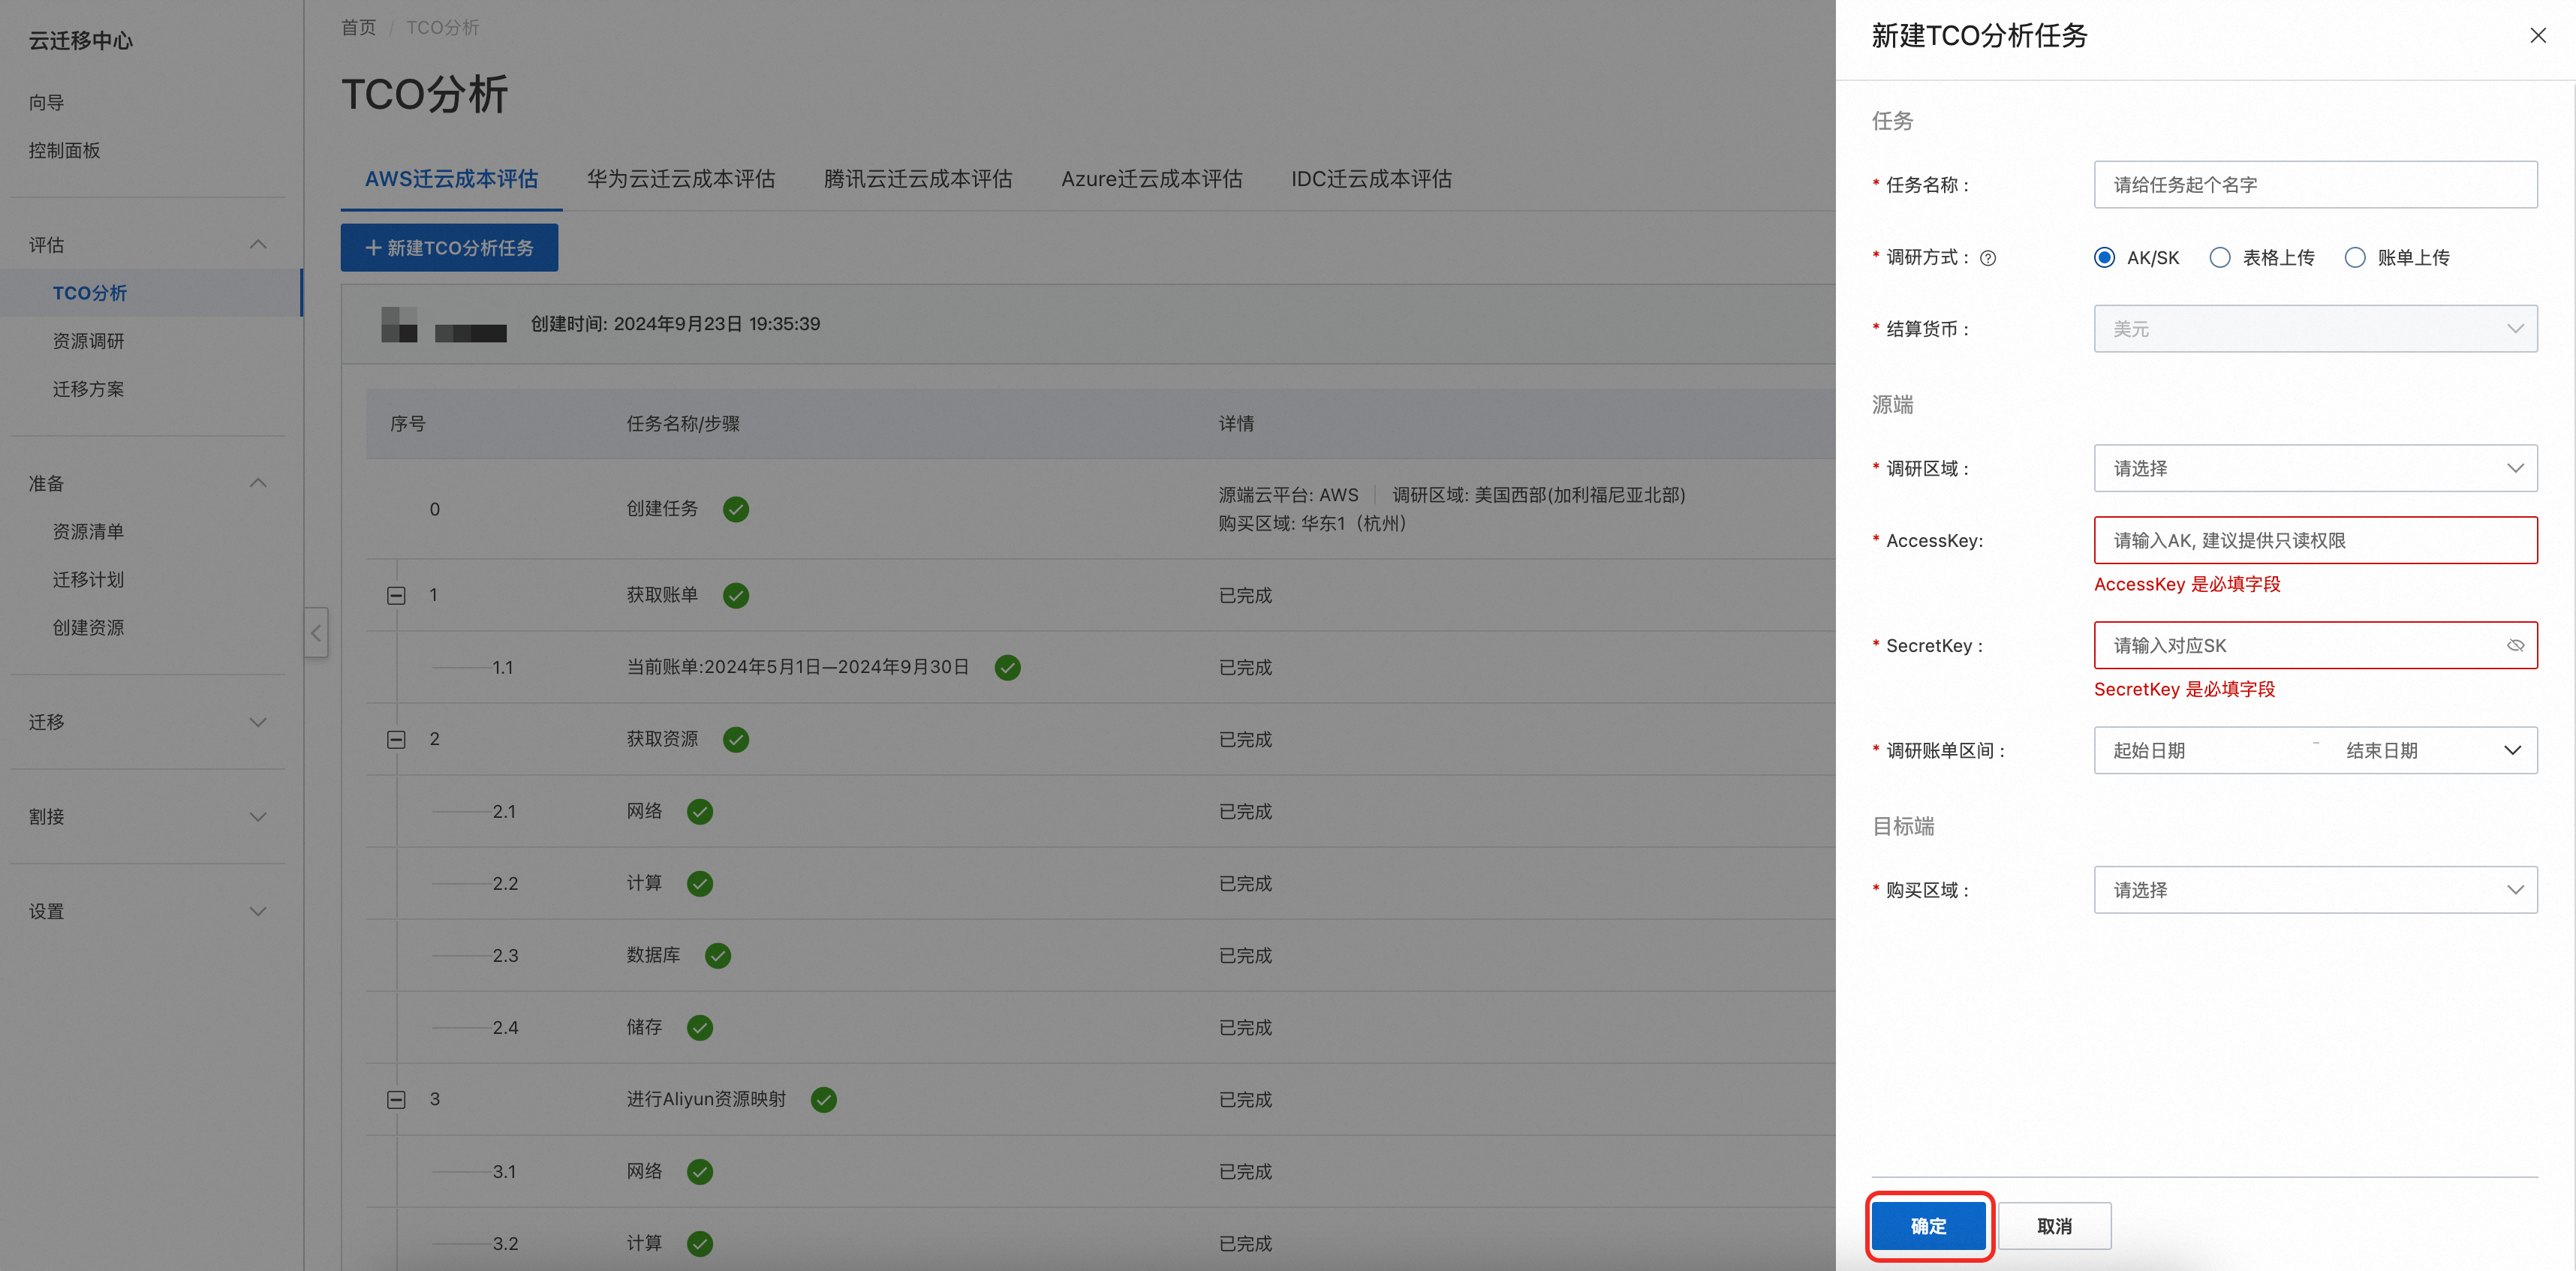The width and height of the screenshot is (2576, 1271).
Task: Toggle SecretKey visibility eye icon
Action: (2515, 646)
